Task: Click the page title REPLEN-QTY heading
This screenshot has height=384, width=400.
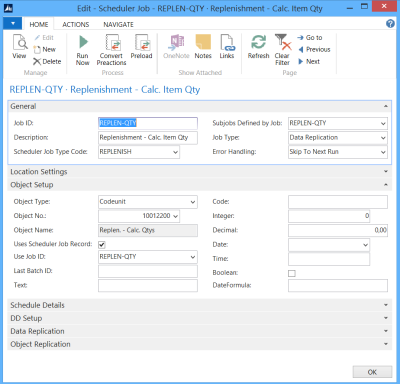Action: (105, 90)
